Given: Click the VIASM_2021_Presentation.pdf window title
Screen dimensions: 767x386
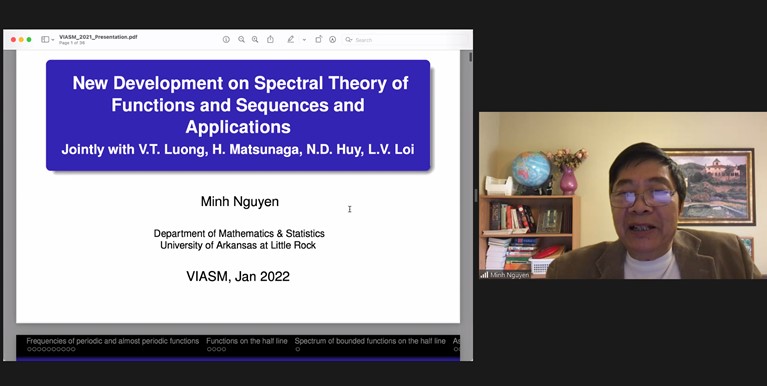Looking at the screenshot, I should click(98, 37).
